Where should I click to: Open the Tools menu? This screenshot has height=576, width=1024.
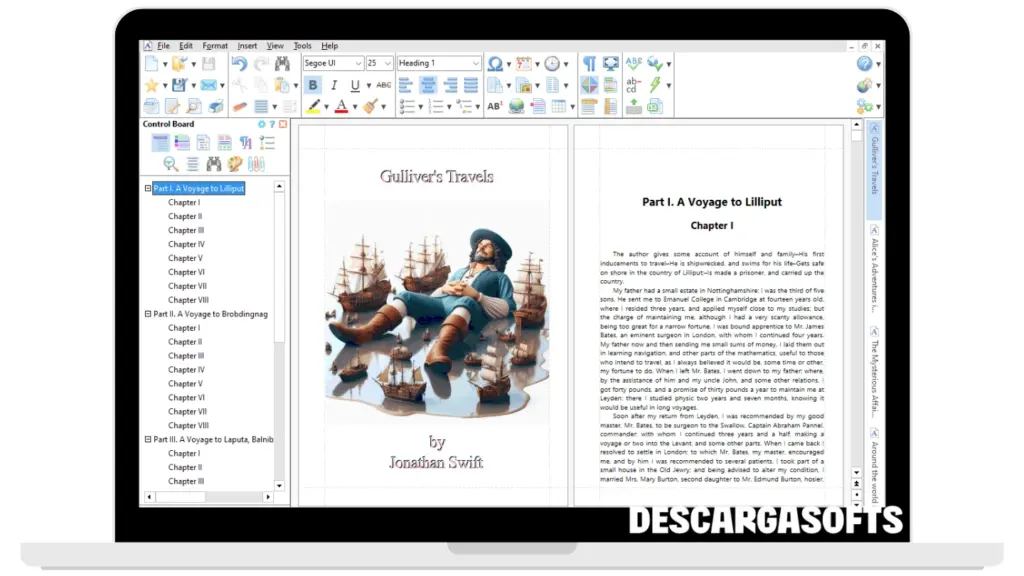tap(302, 46)
